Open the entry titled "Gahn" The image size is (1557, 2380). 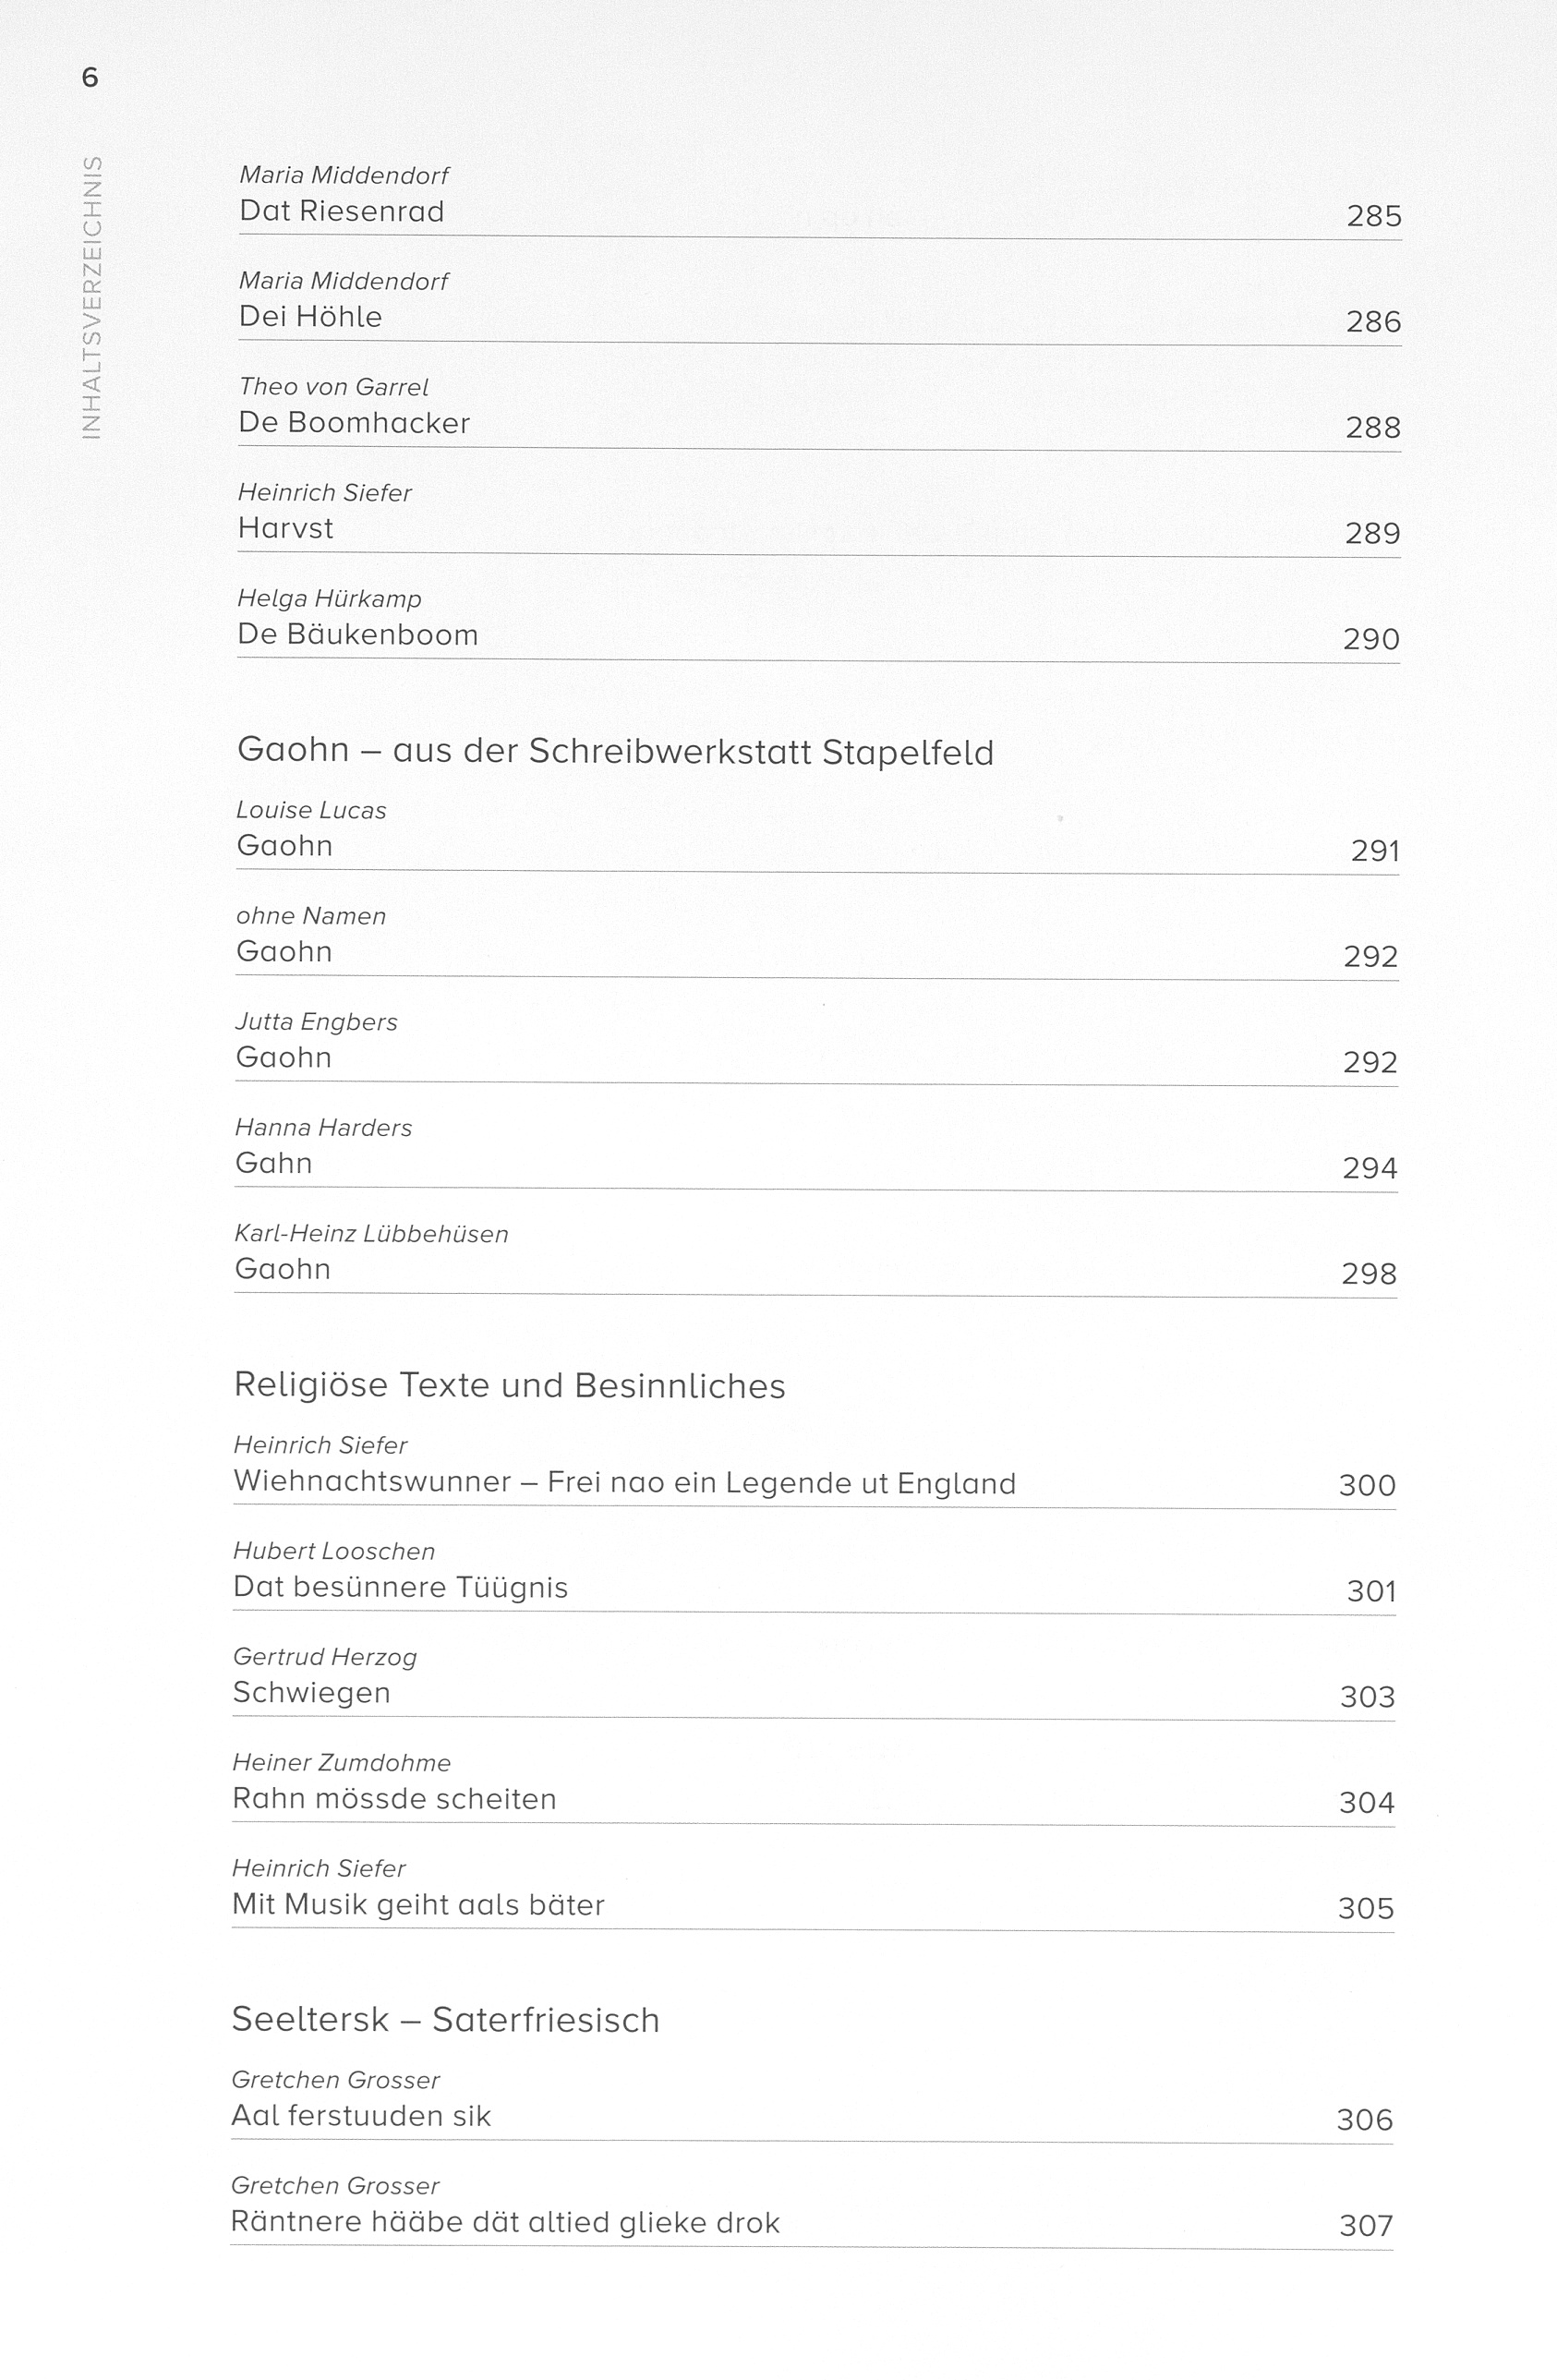point(273,1163)
